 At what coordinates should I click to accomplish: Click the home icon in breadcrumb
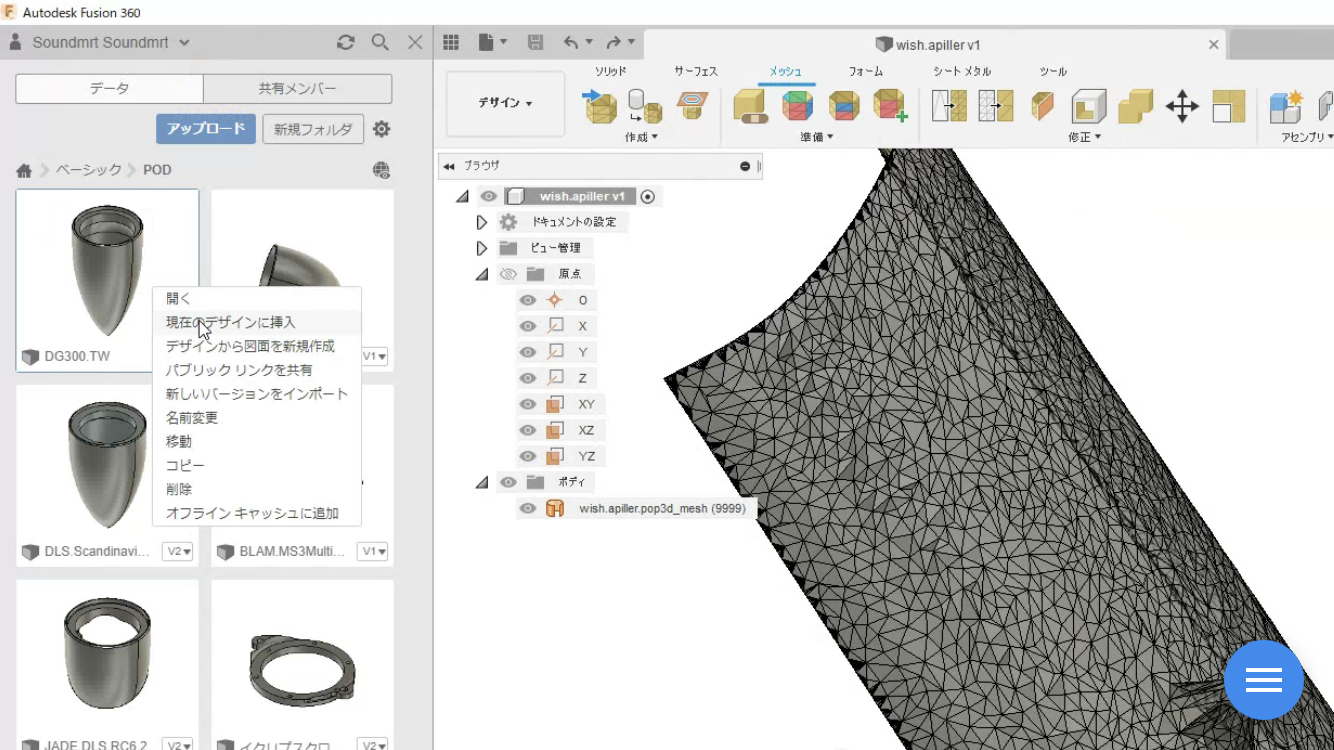[24, 170]
